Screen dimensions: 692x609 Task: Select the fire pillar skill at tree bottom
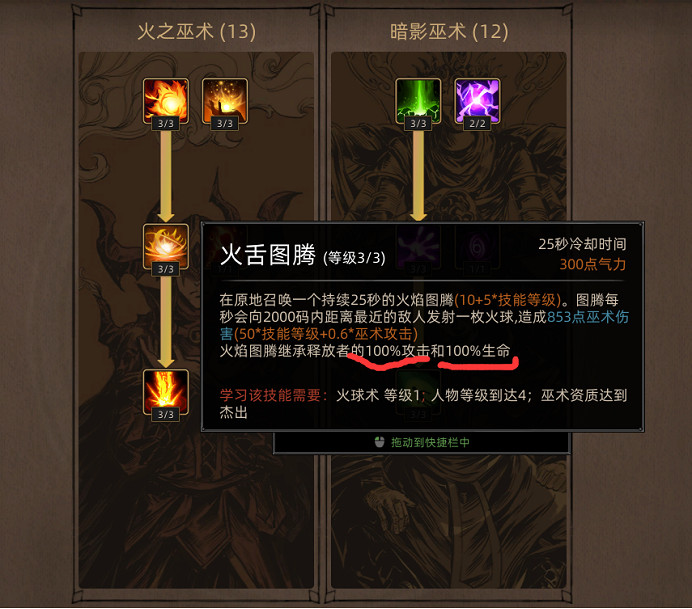(x=165, y=392)
